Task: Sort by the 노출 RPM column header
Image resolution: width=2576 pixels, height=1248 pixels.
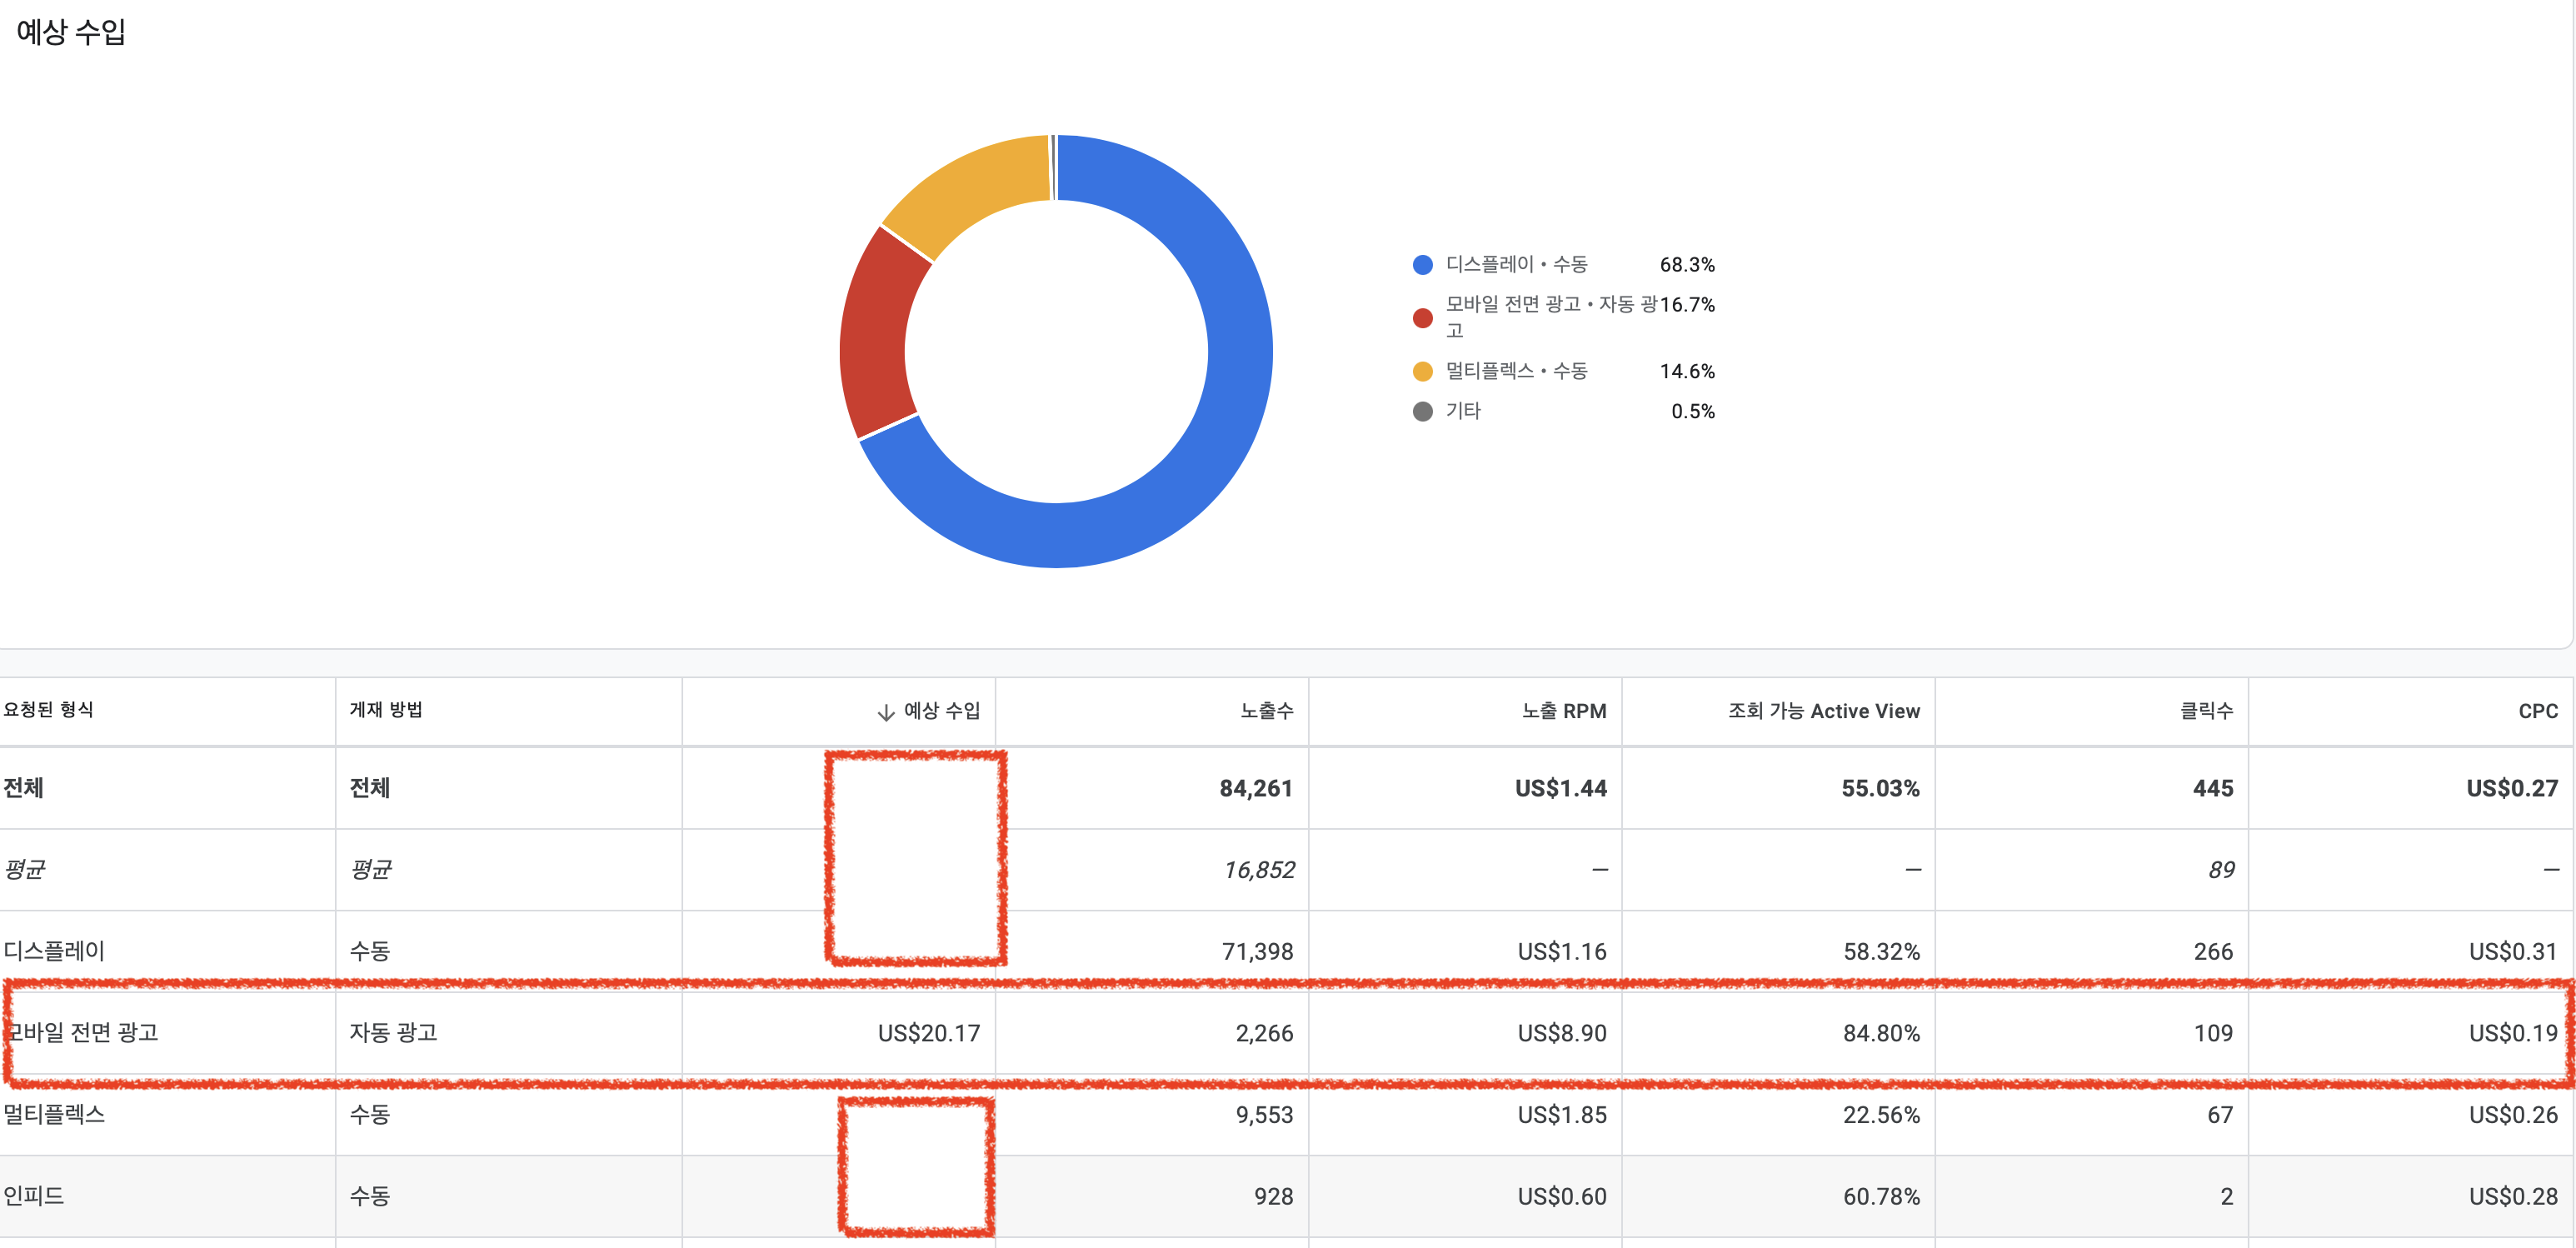Action: click(1563, 711)
